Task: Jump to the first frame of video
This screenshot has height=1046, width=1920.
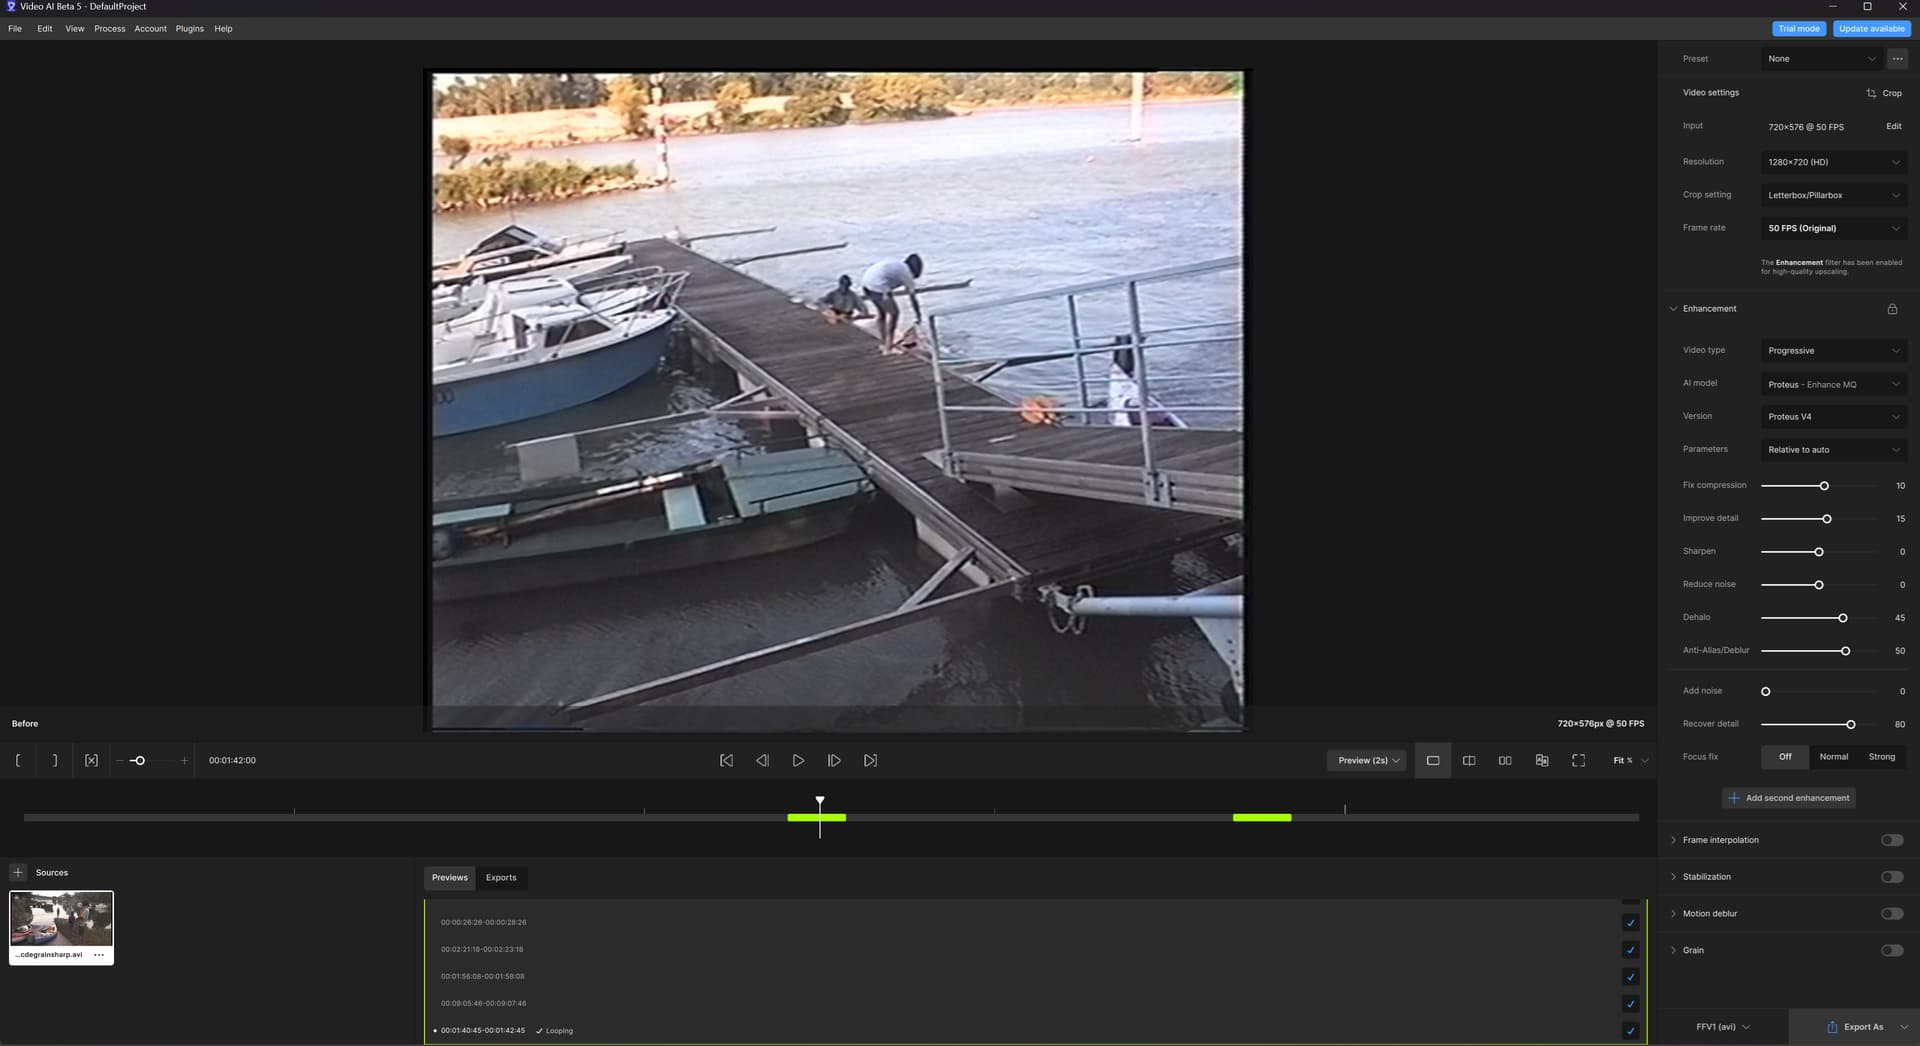Action: click(726, 761)
